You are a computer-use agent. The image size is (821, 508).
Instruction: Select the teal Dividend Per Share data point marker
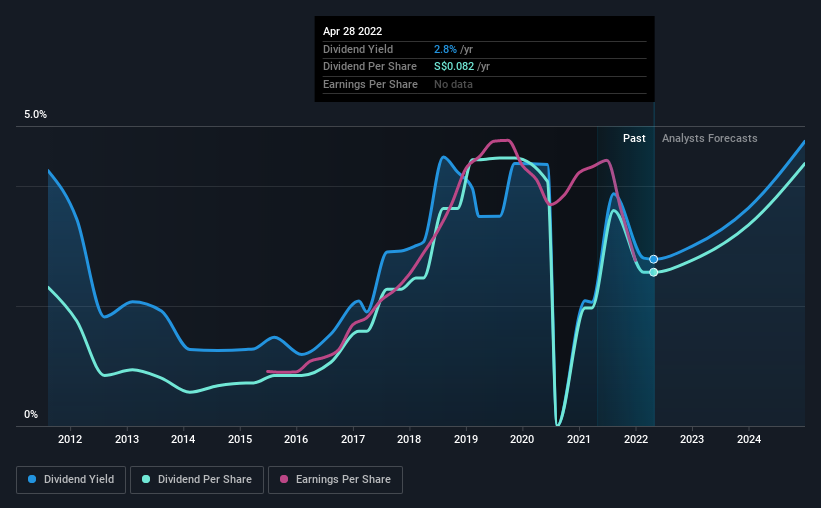coord(653,272)
